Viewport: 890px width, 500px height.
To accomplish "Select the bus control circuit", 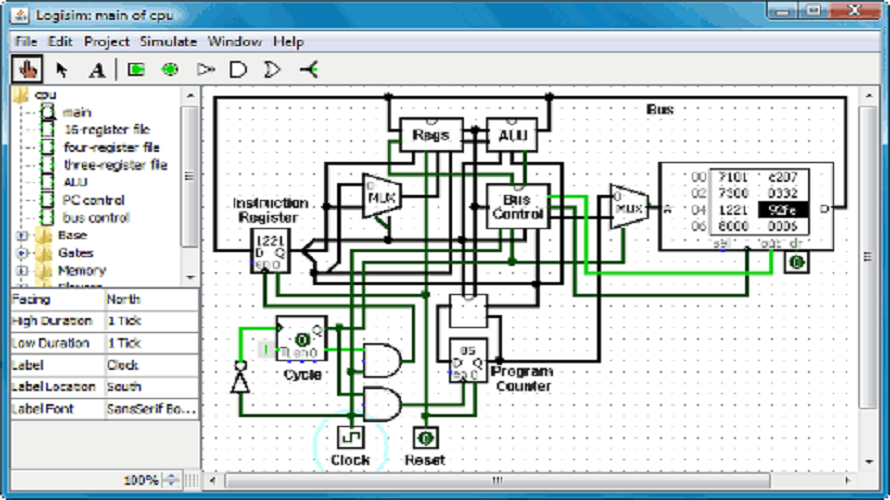I will click(96, 217).
